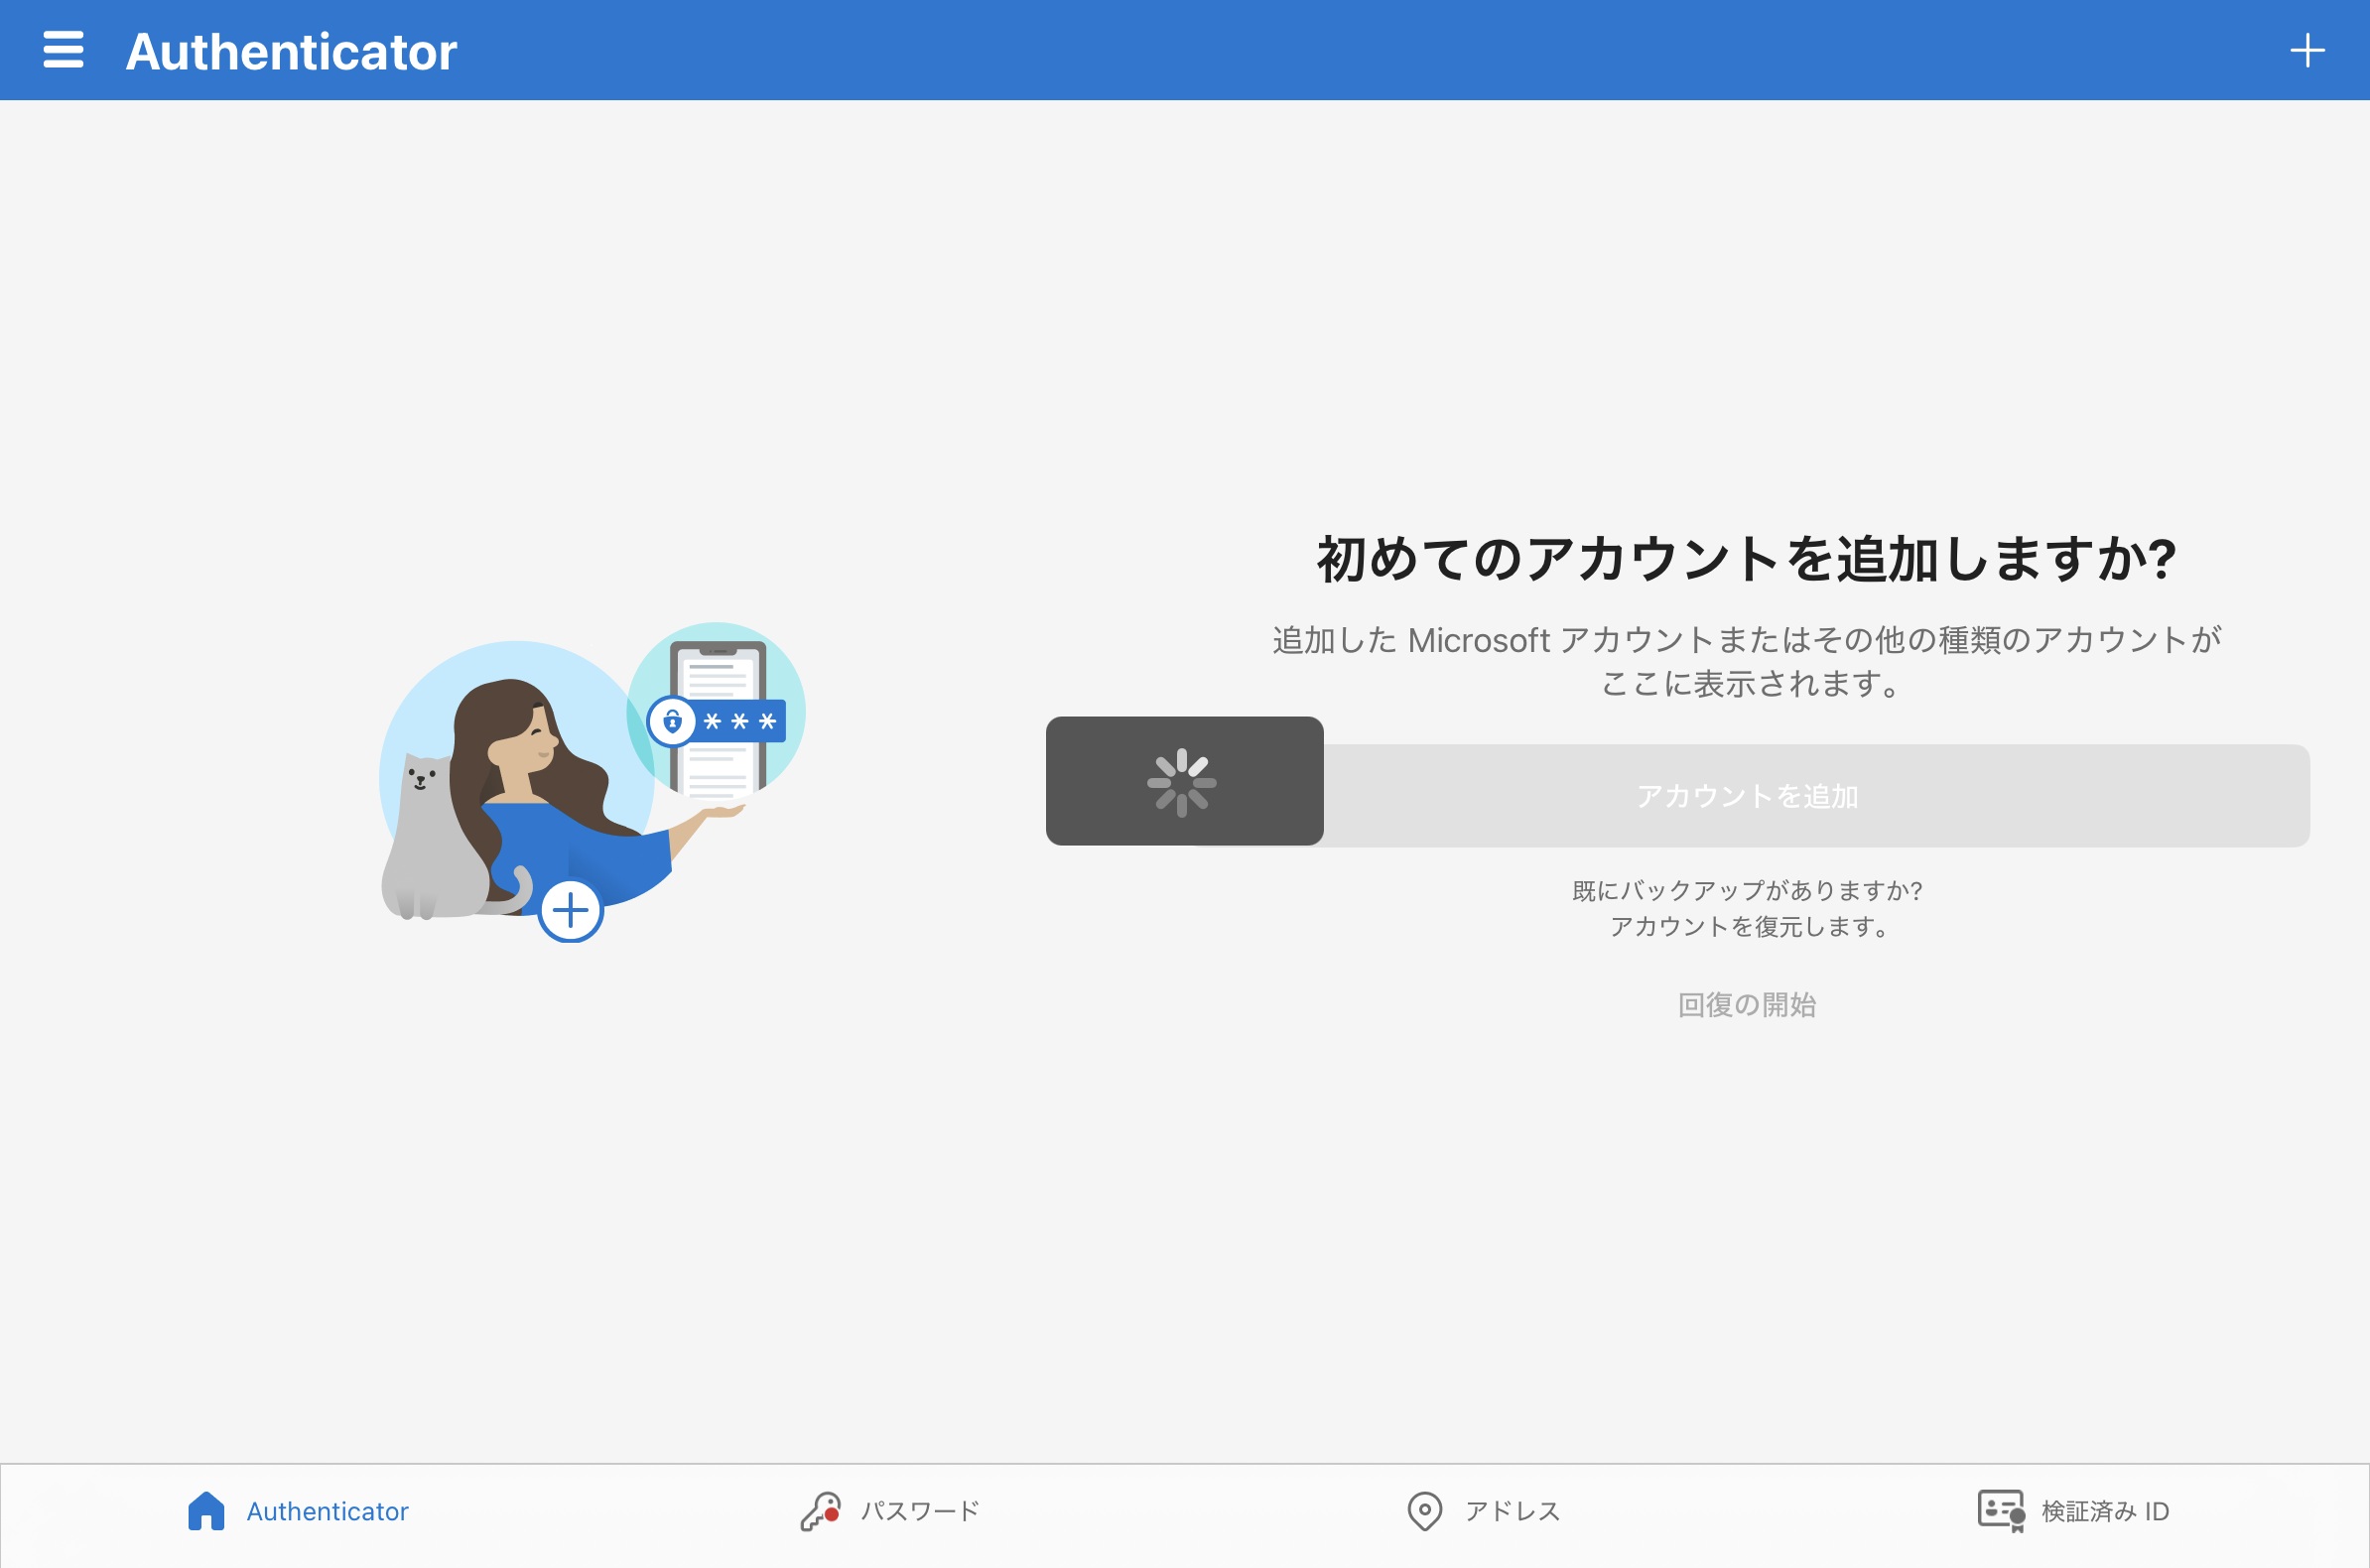This screenshot has height=1568, width=2370.
Task: Click the Authenticator title in header
Action: point(291,51)
